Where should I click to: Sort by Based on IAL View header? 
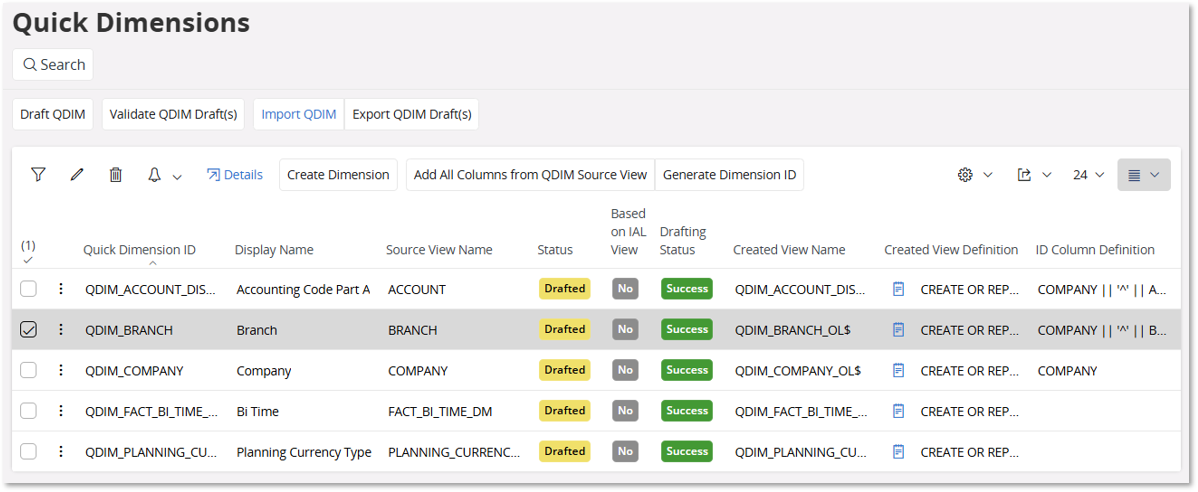[x=628, y=231]
